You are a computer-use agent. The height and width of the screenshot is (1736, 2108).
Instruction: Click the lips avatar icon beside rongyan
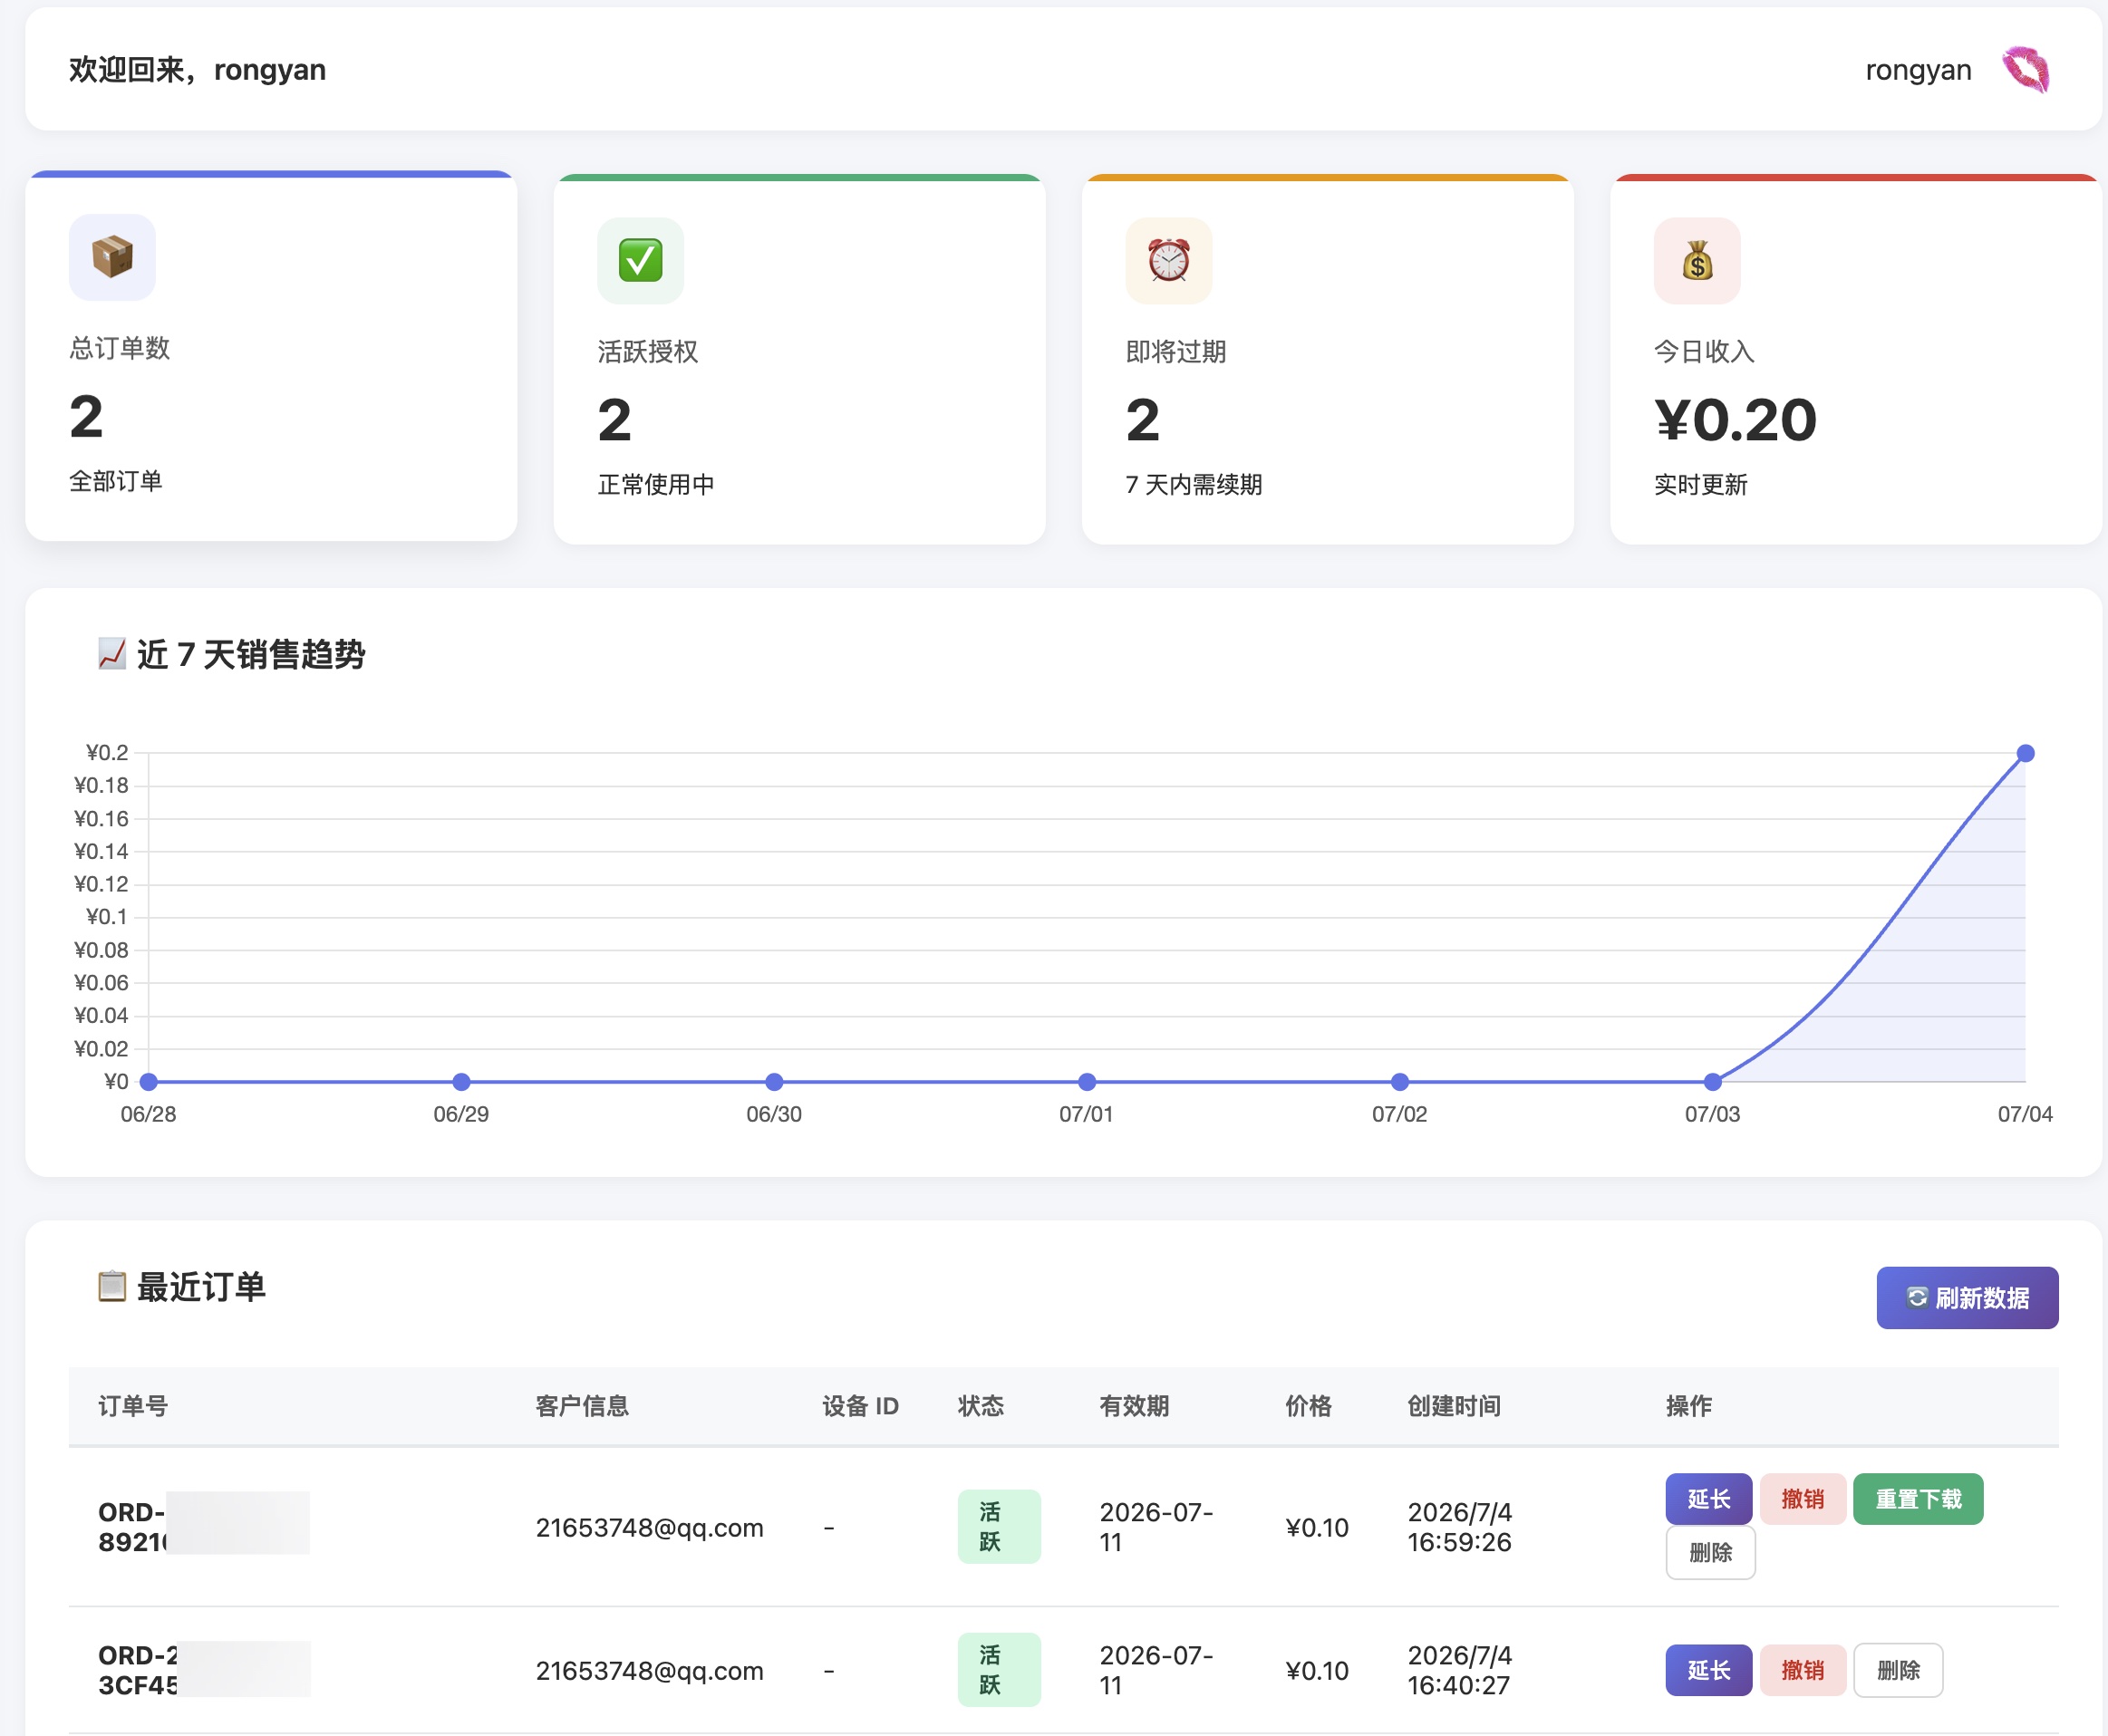2025,70
